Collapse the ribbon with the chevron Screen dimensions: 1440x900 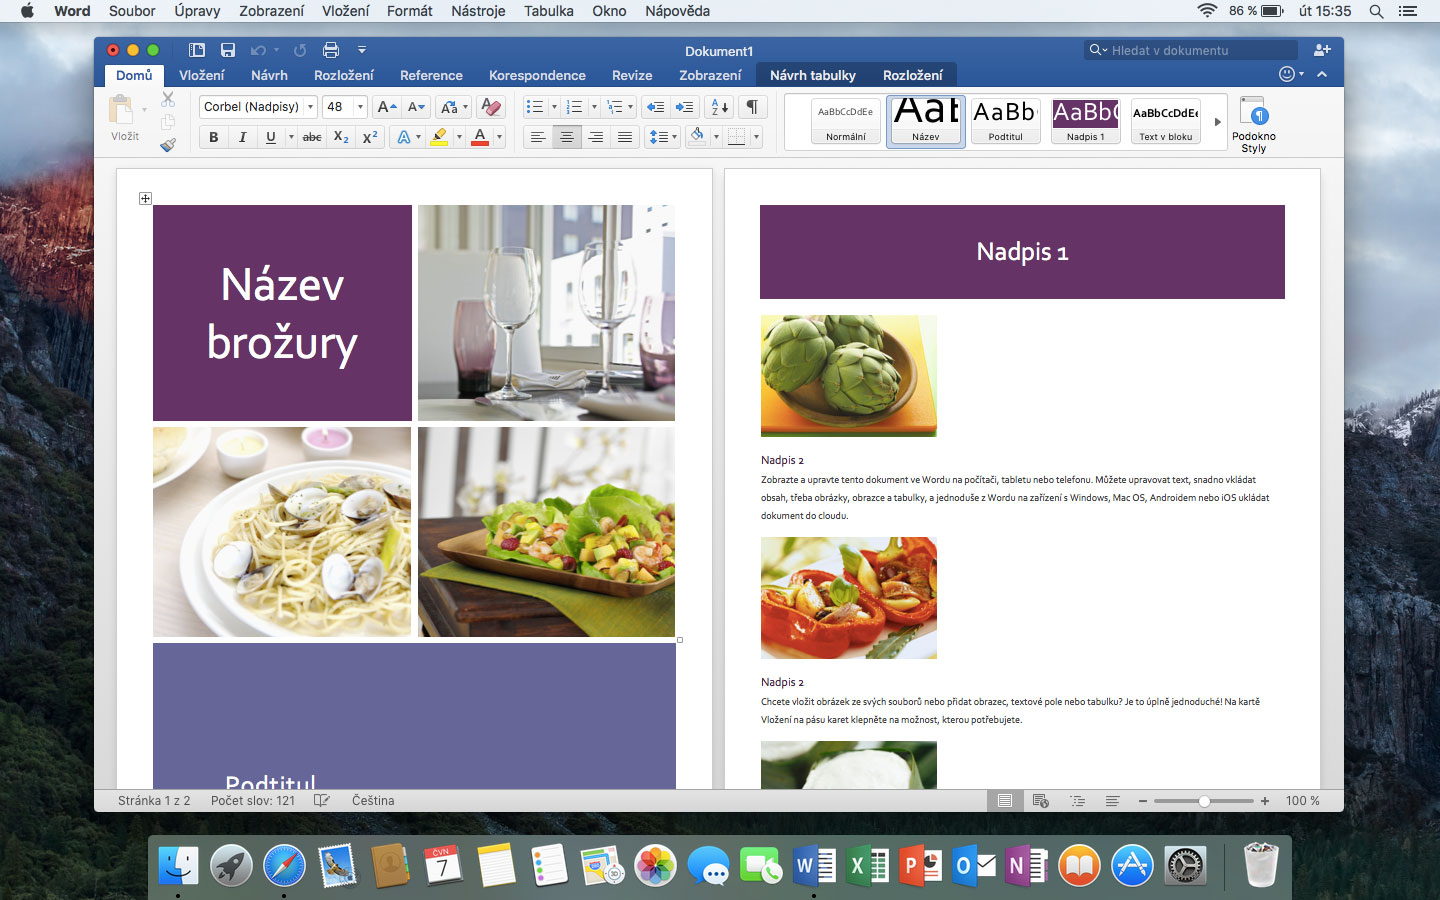(1322, 74)
